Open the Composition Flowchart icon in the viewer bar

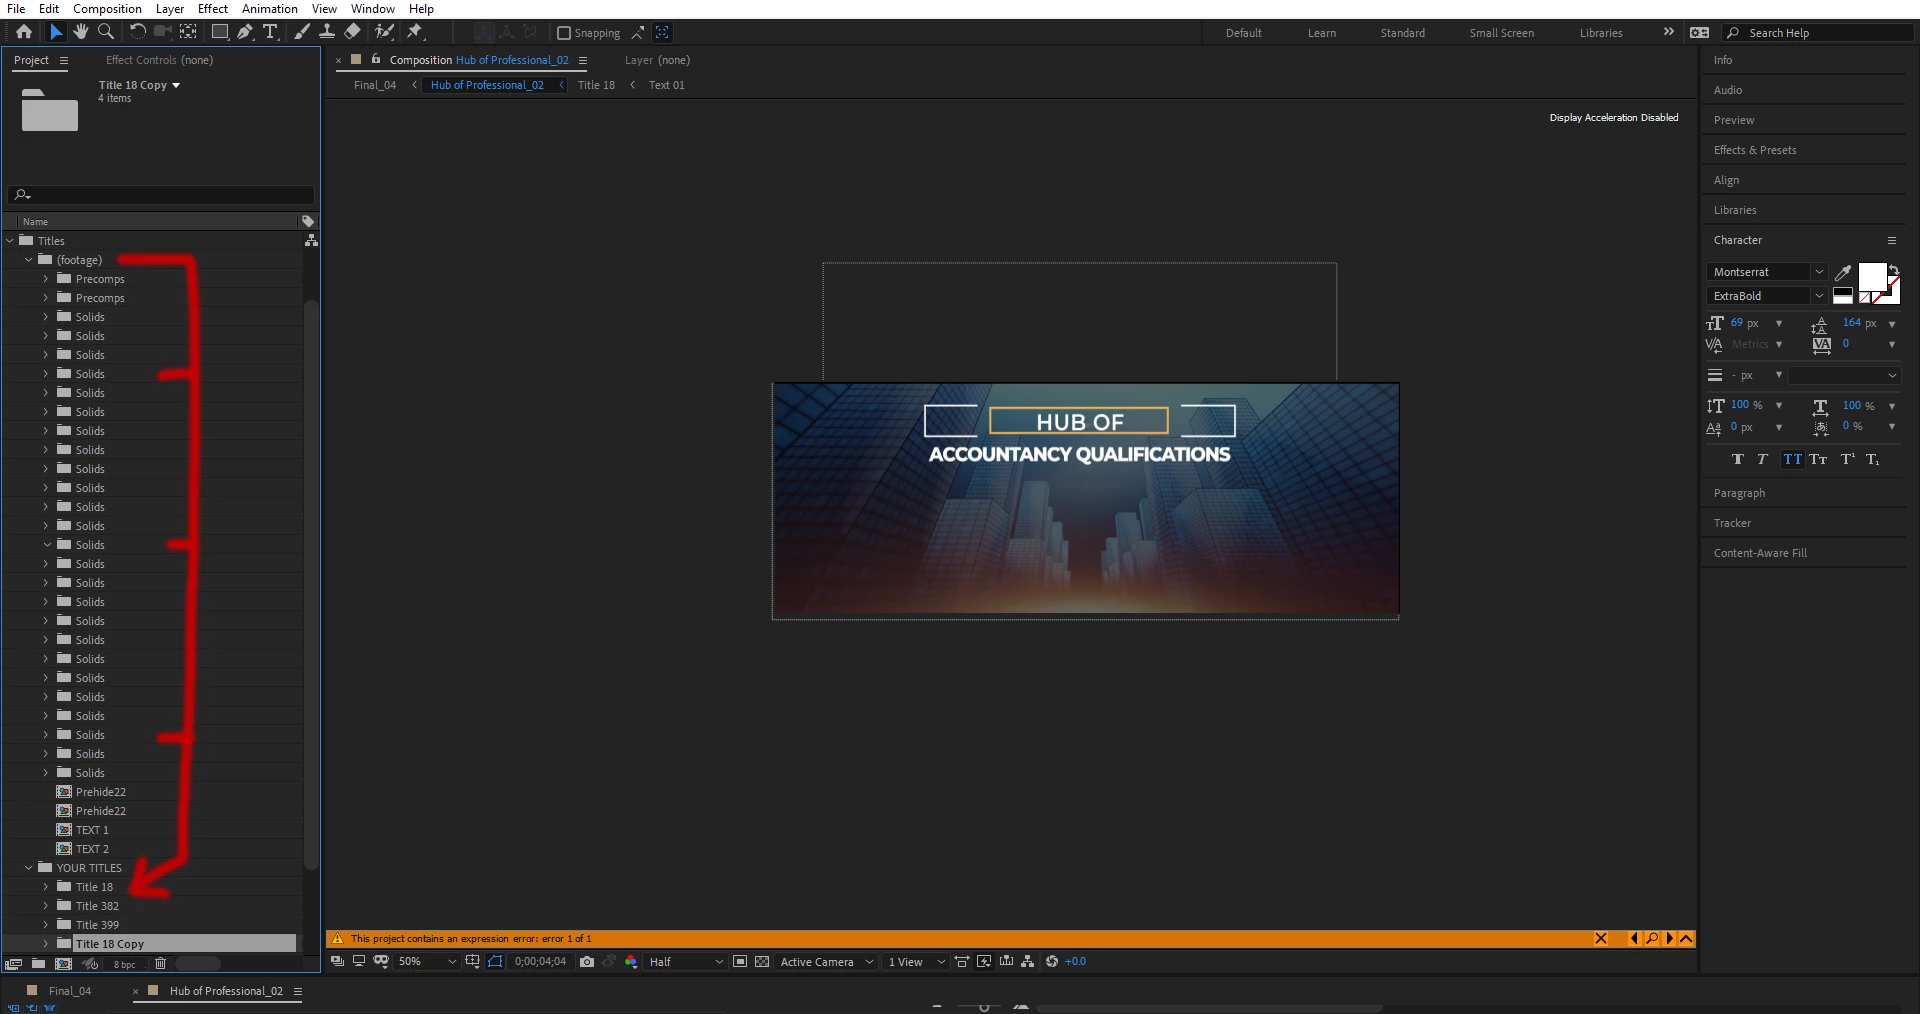(x=1028, y=962)
